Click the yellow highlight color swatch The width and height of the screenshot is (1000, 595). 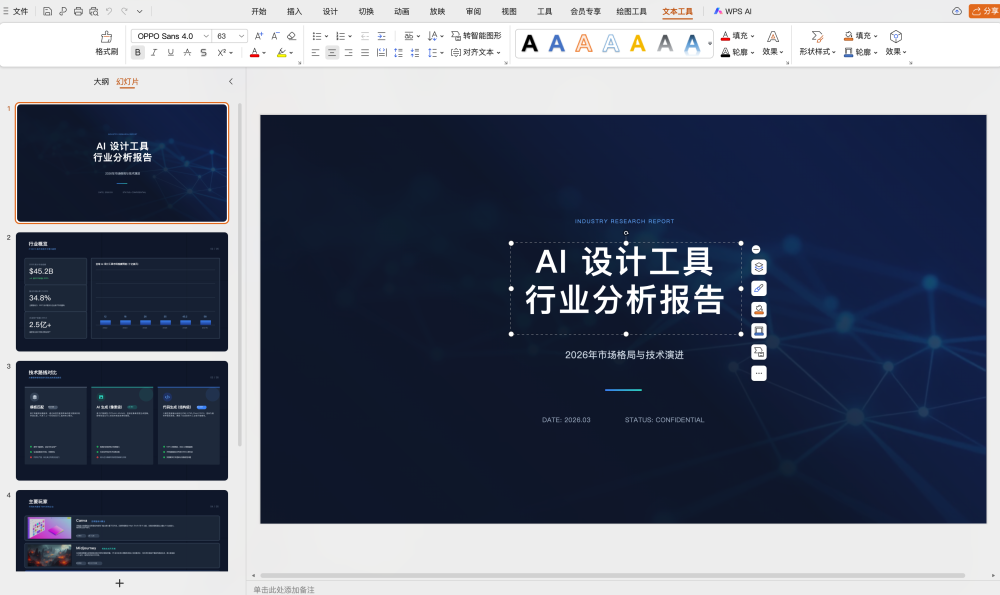tap(281, 53)
